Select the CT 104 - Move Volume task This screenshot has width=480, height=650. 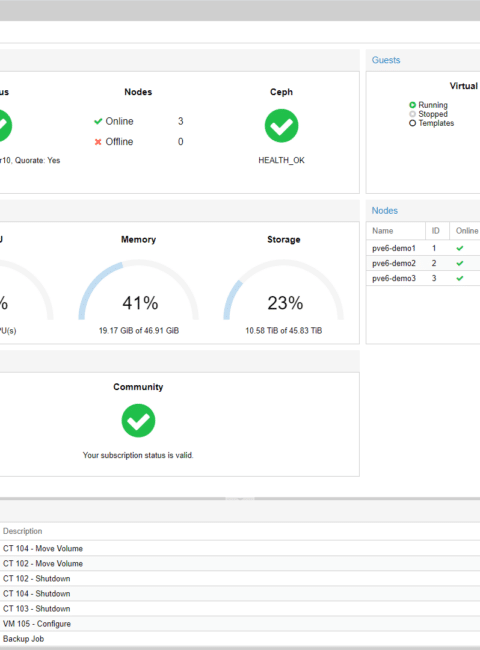point(240,548)
